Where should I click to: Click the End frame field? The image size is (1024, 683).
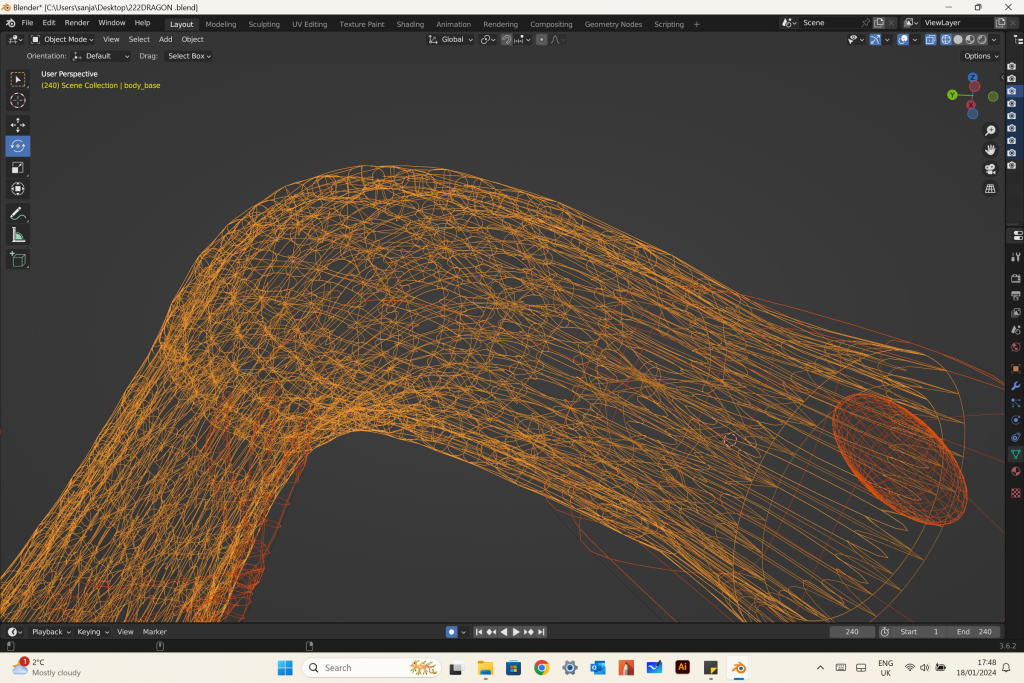coord(974,632)
